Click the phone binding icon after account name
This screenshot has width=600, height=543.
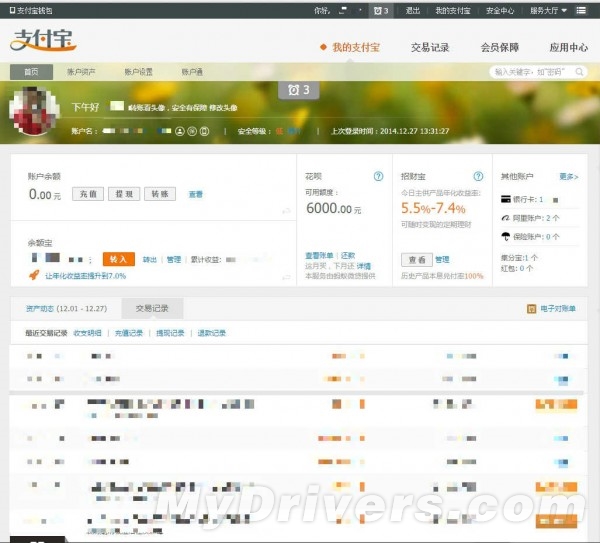[x=205, y=131]
